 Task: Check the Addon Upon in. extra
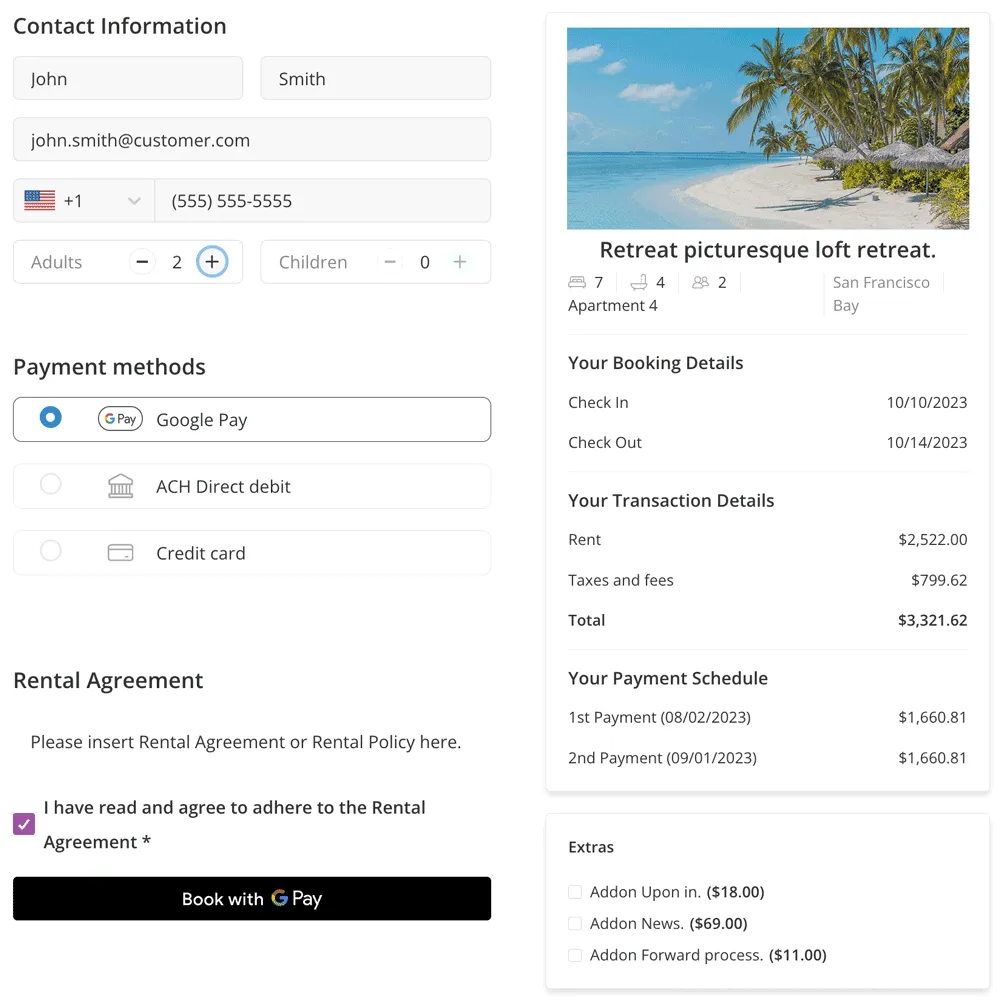point(575,892)
